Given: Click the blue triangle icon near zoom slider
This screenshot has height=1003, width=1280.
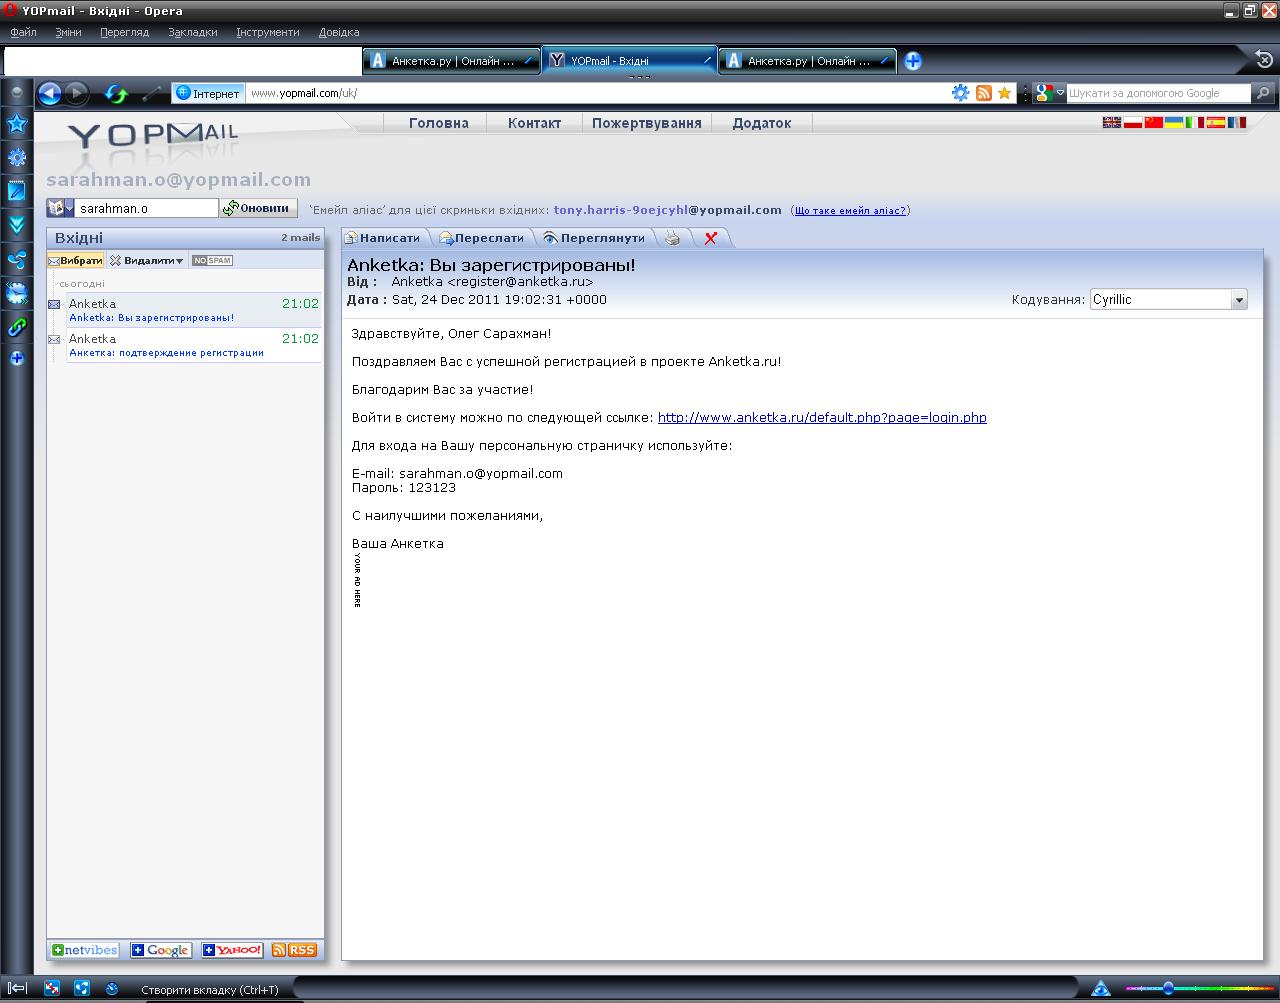Looking at the screenshot, I should click(1101, 989).
